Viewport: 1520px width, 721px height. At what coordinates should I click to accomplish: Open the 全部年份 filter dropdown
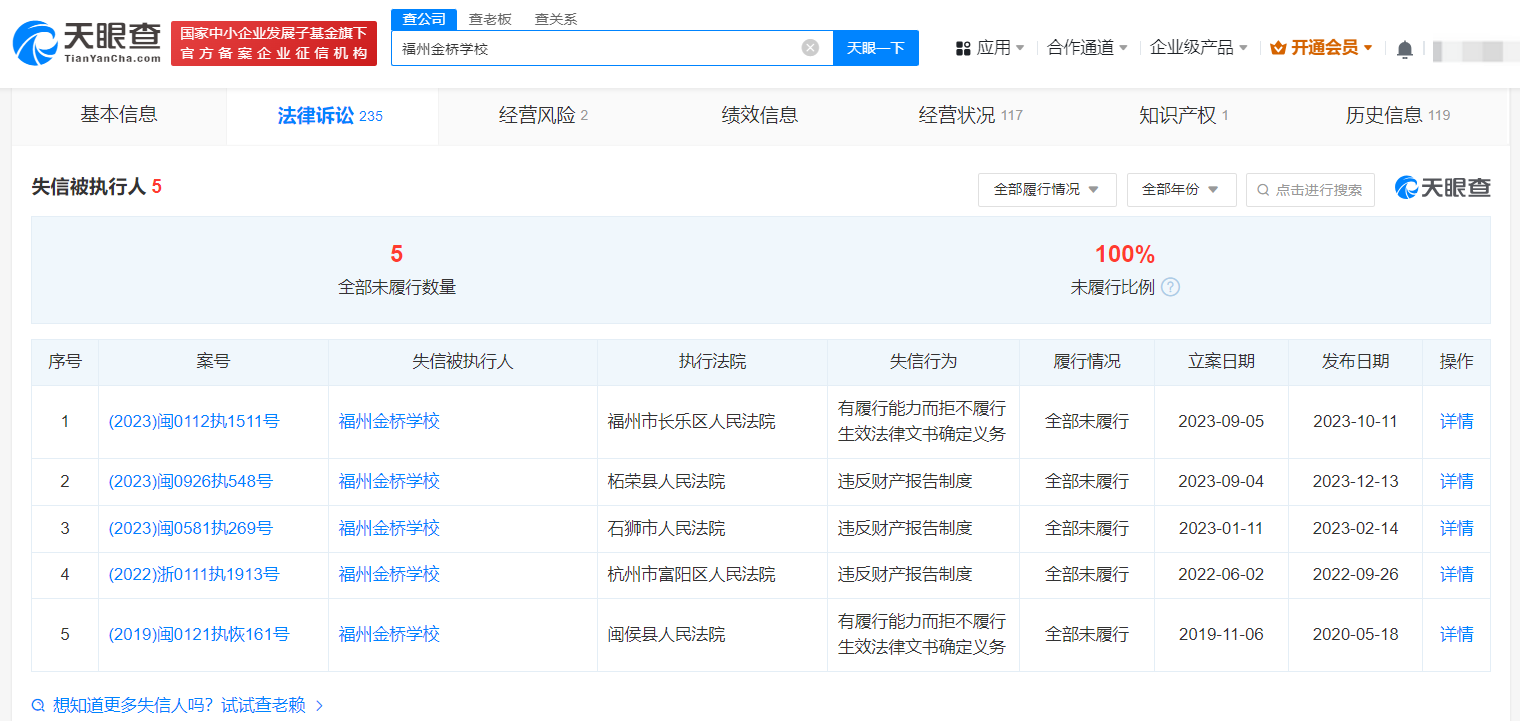(x=1181, y=190)
